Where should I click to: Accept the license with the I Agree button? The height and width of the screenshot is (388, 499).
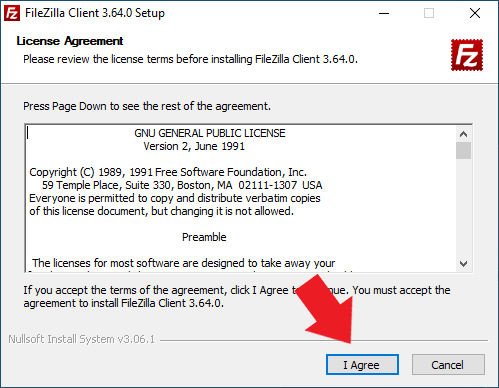[362, 365]
